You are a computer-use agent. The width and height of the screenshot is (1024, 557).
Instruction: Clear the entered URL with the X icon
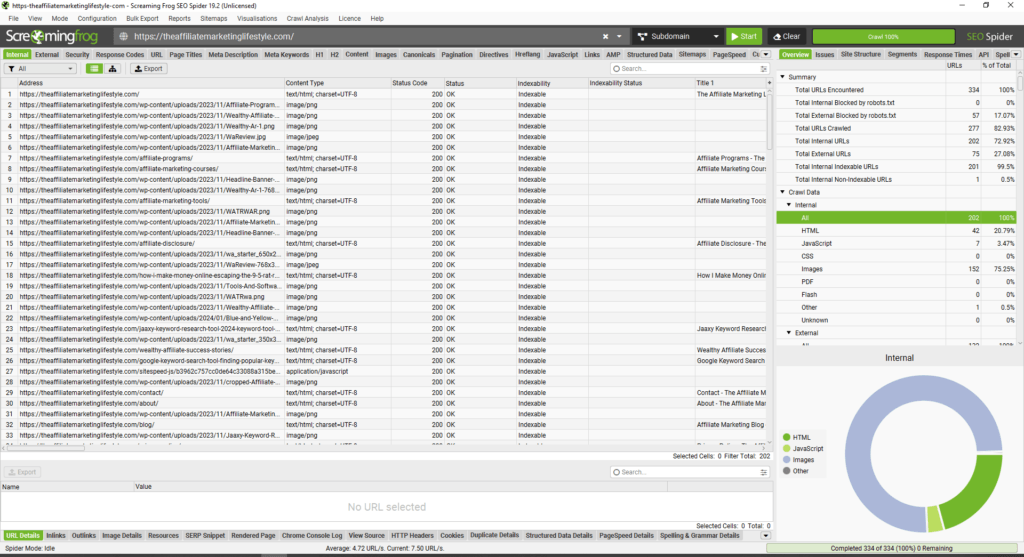click(x=605, y=37)
